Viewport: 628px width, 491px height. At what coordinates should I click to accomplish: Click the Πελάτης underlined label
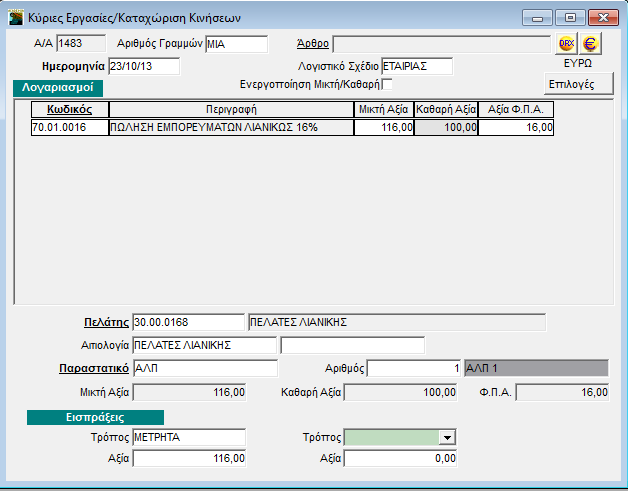coord(107,322)
